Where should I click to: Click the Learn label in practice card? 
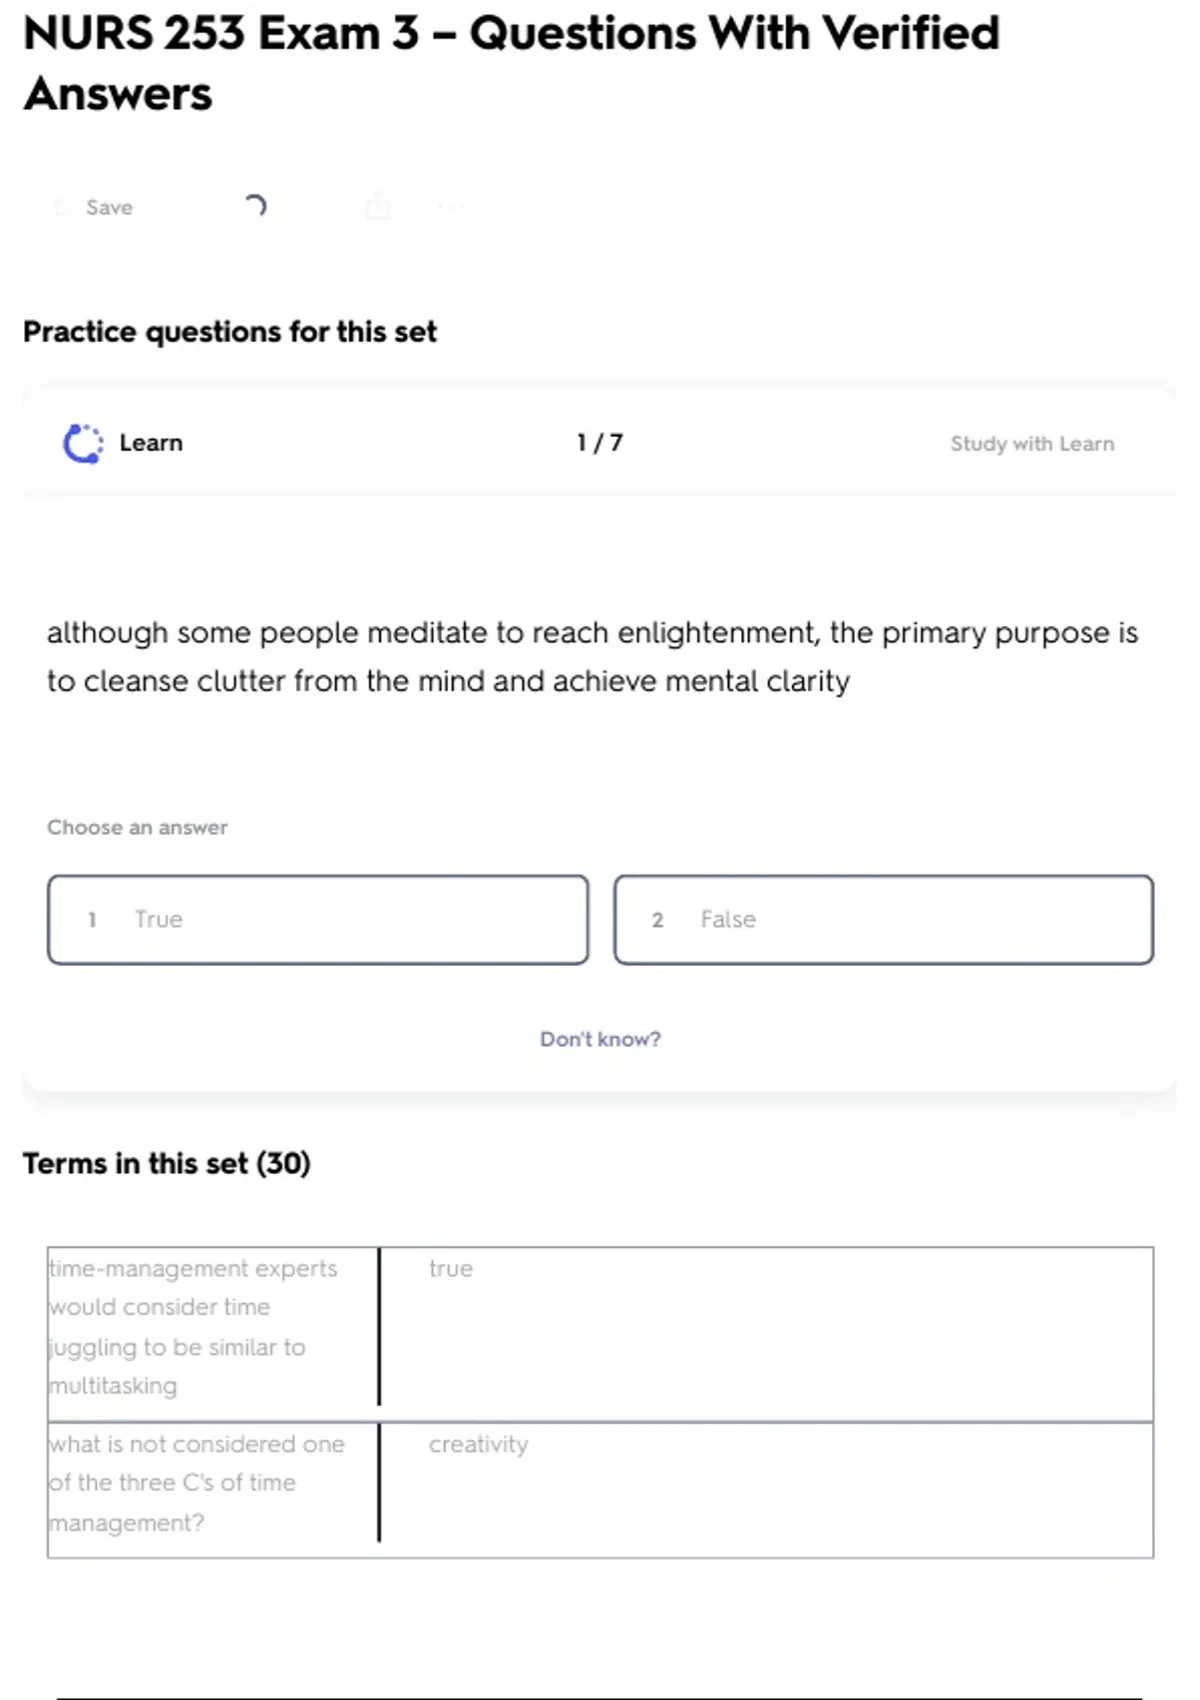click(x=151, y=443)
